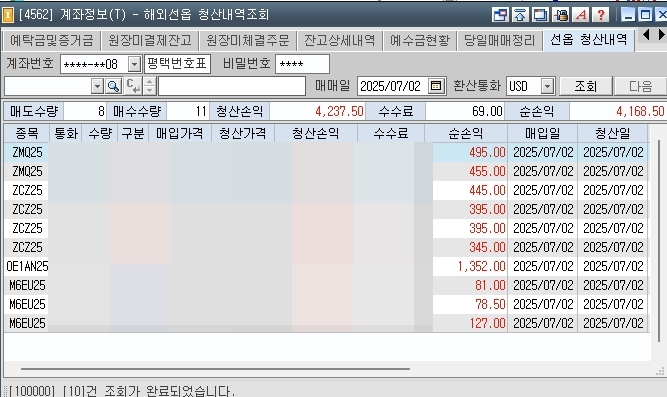Minimize the 4562 window

click(x=628, y=15)
